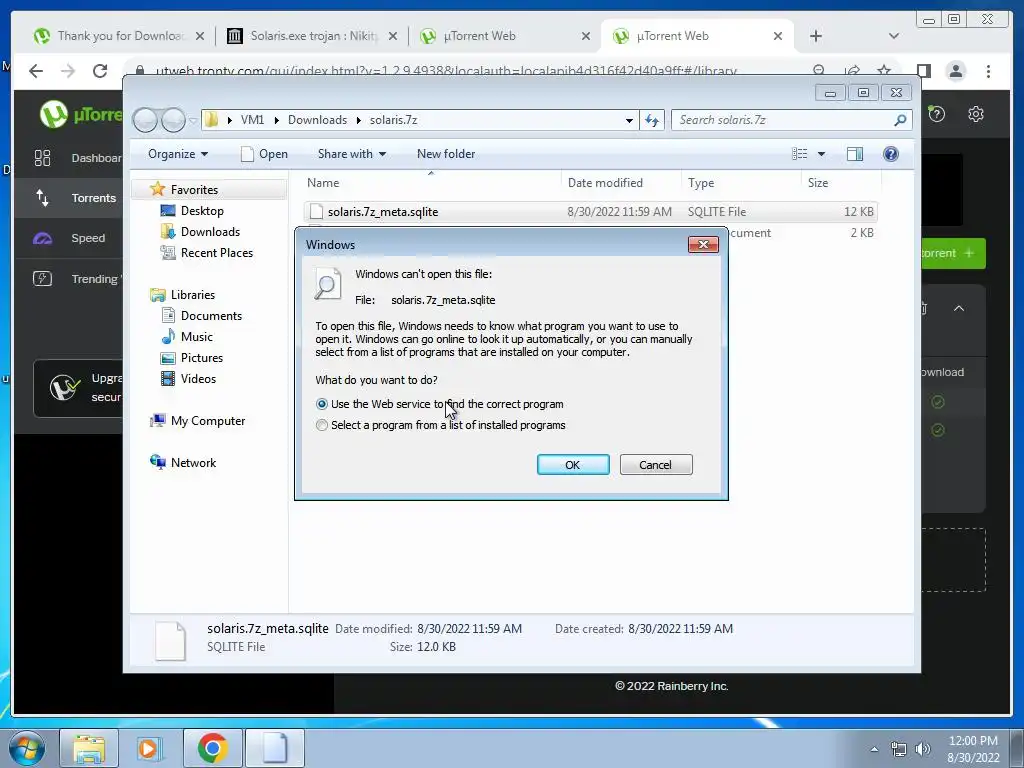Image resolution: width=1024 pixels, height=768 pixels.
Task: Open Chrome three-dot menu
Action: tap(988, 71)
